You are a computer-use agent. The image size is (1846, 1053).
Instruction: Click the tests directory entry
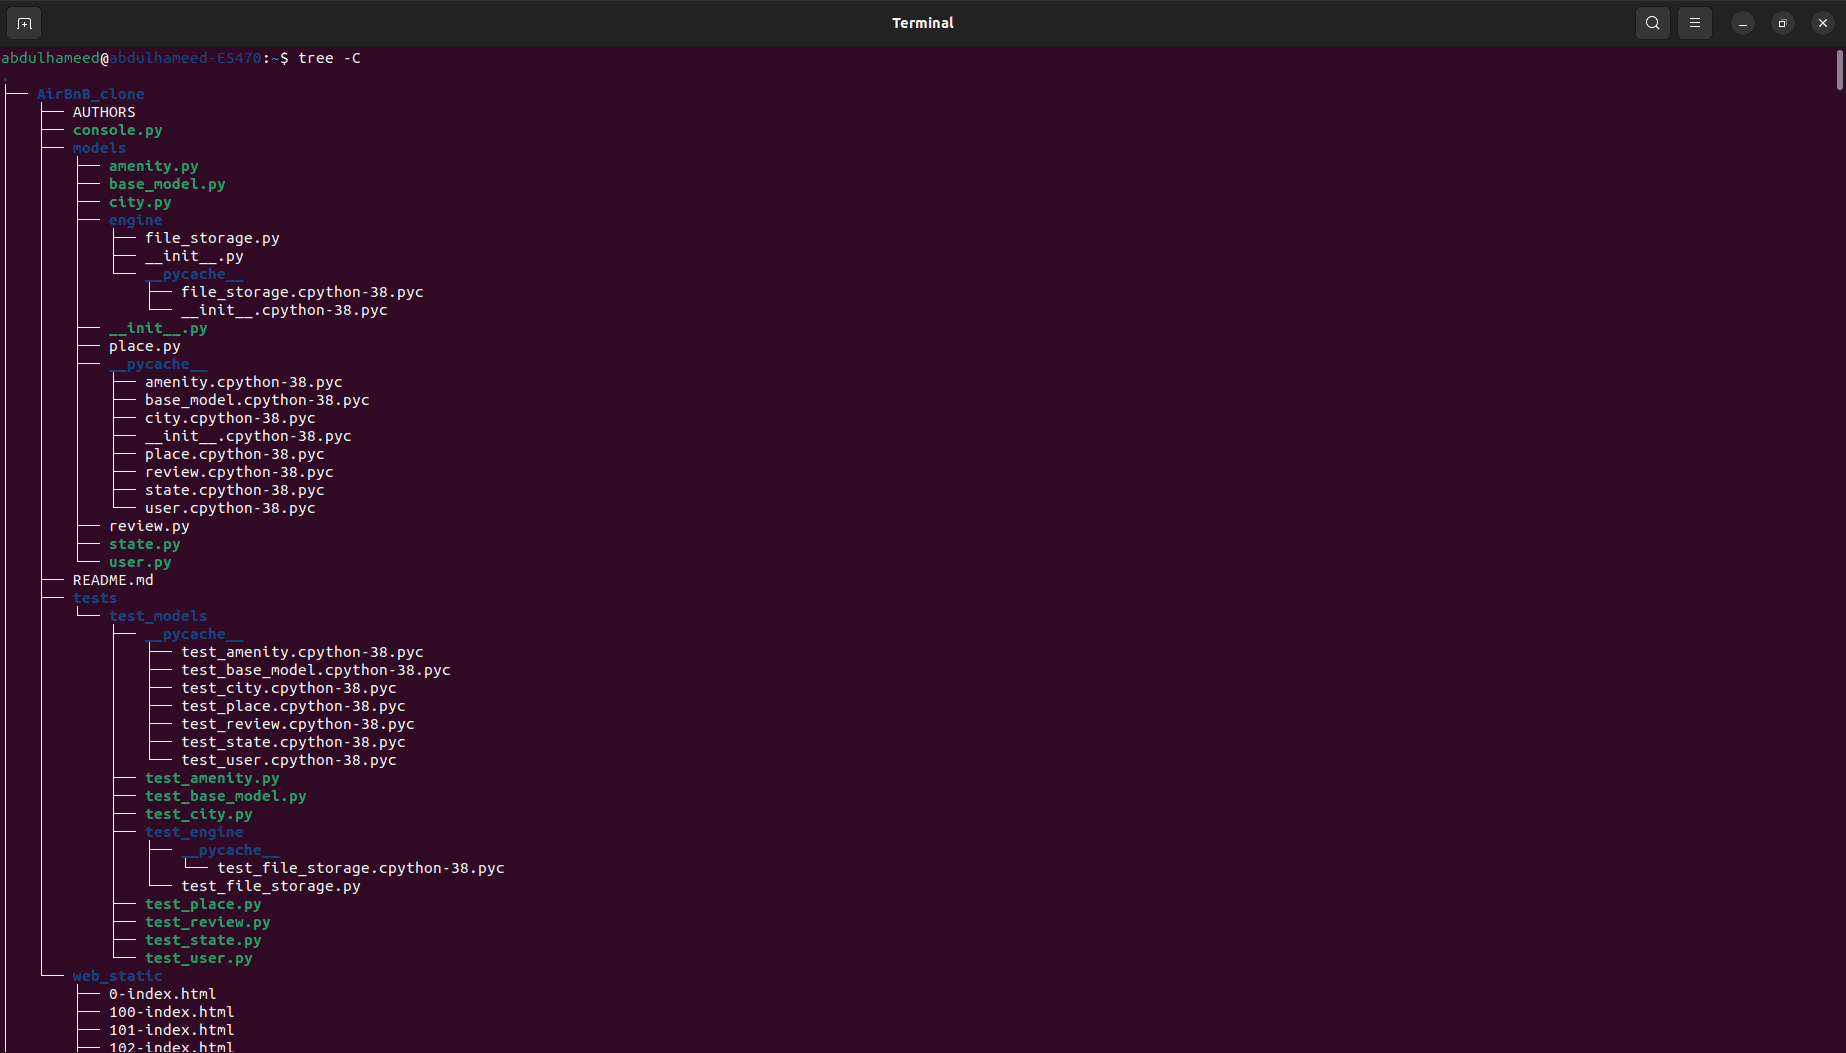95,598
